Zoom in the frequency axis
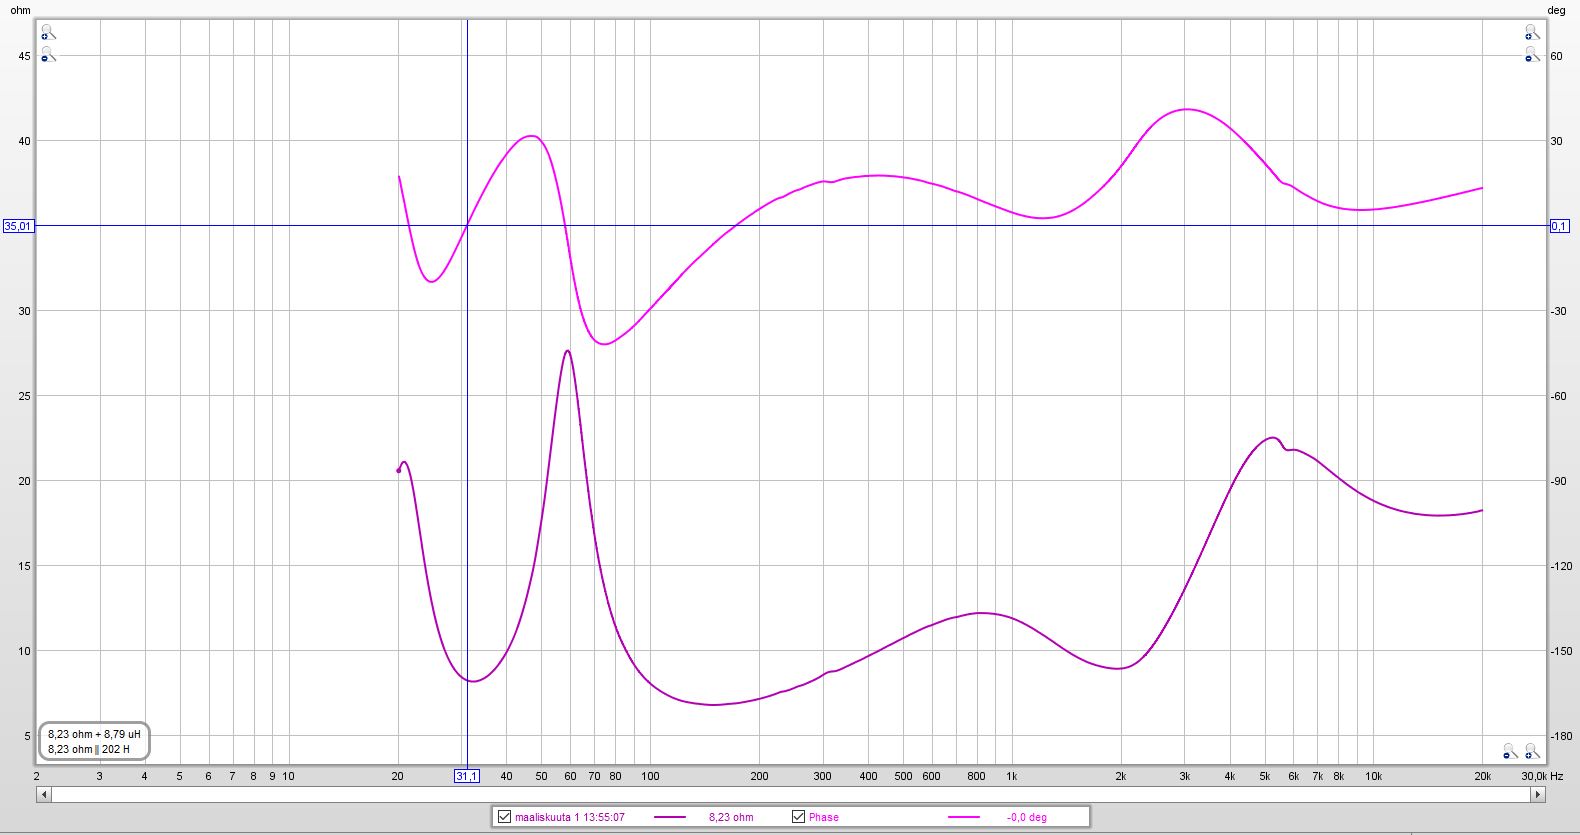 coord(1531,751)
